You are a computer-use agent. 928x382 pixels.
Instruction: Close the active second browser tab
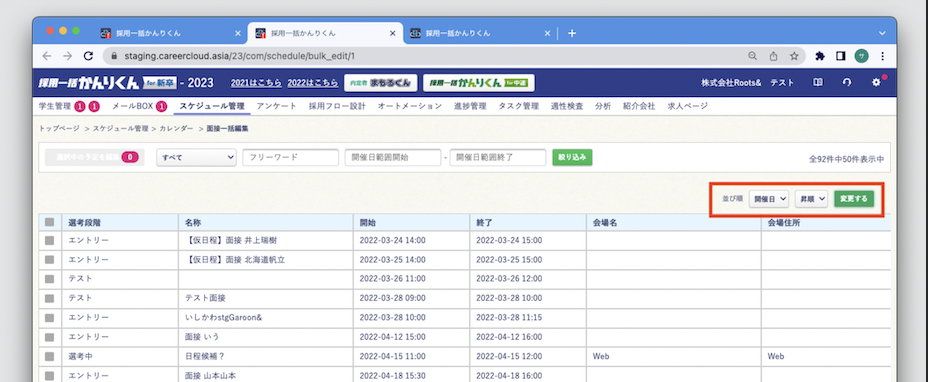coord(392,33)
